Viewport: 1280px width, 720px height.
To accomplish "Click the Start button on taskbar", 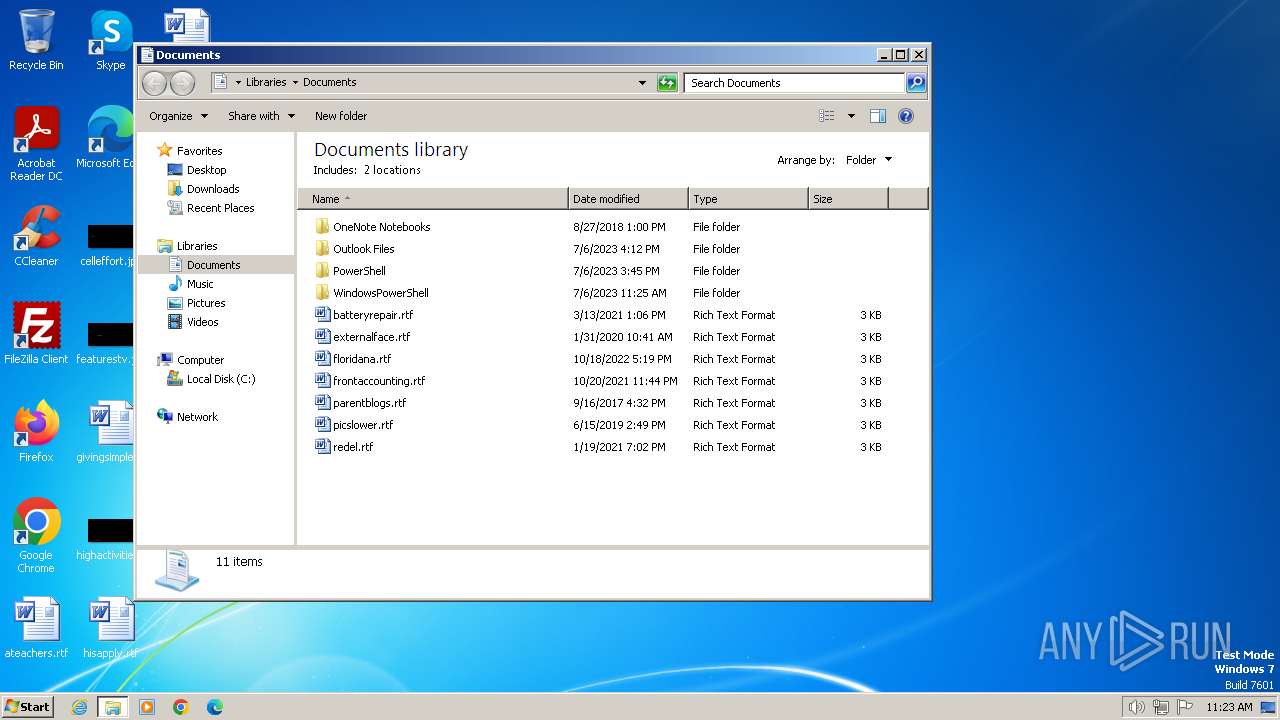I will (x=27, y=706).
